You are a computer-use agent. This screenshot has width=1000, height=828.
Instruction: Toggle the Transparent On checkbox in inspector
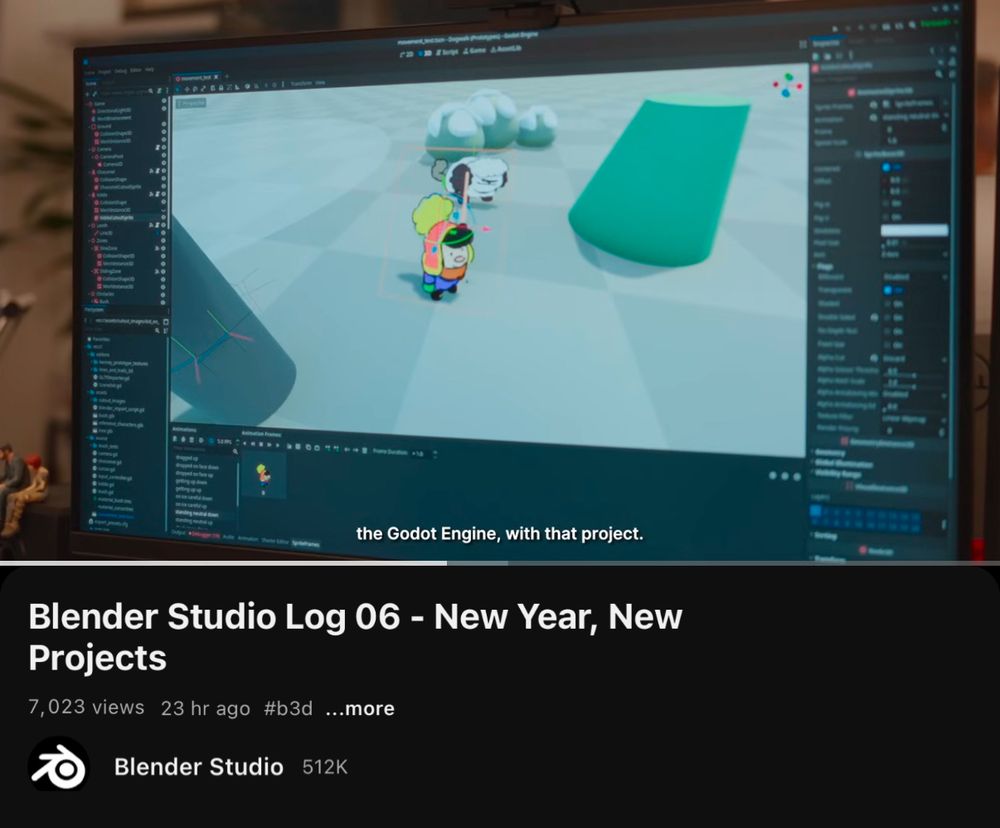coord(888,290)
